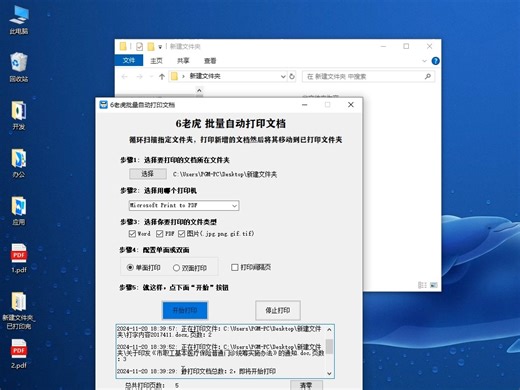Viewport: 520px width, 390px height.
Task: Go forward in Explorer window
Action: 140,77
